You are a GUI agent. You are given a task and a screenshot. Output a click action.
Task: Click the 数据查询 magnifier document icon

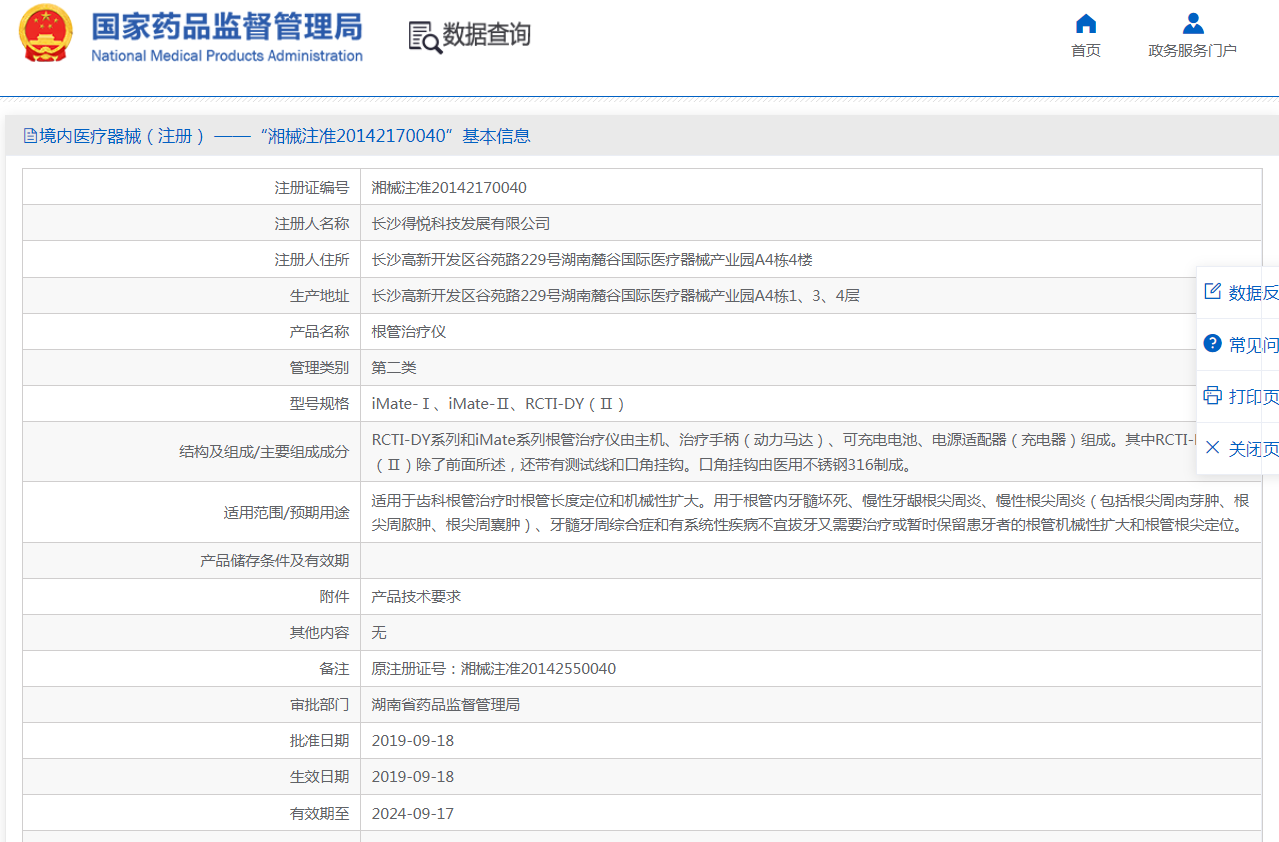(x=424, y=36)
